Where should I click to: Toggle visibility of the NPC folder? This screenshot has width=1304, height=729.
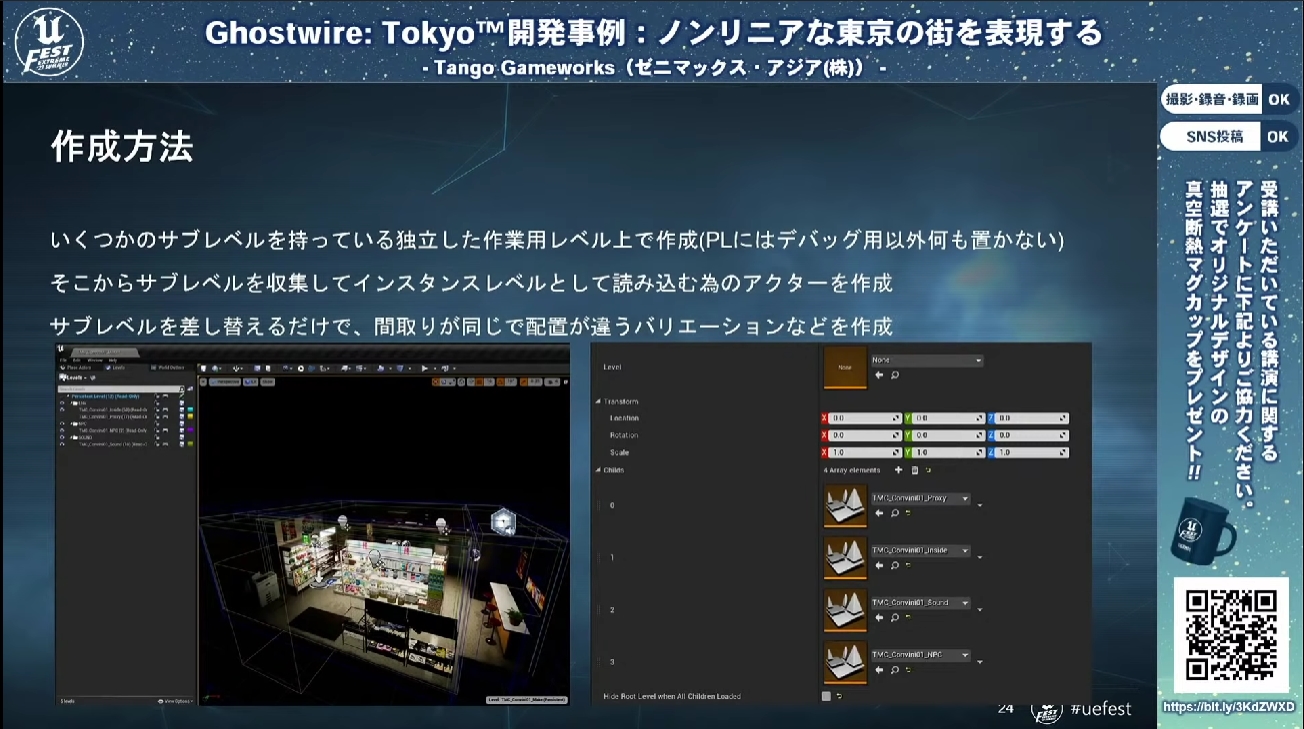click(62, 423)
